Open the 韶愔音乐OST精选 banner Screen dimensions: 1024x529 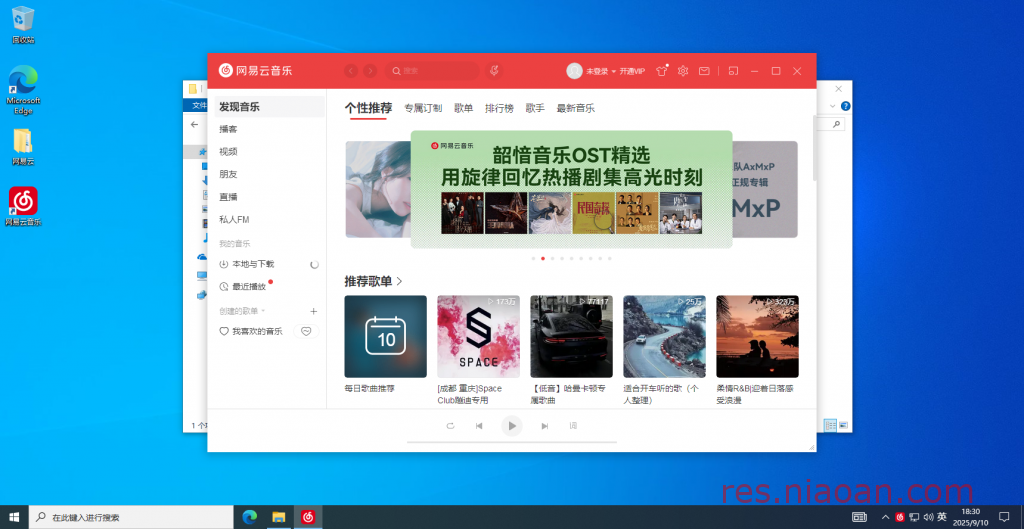571,189
